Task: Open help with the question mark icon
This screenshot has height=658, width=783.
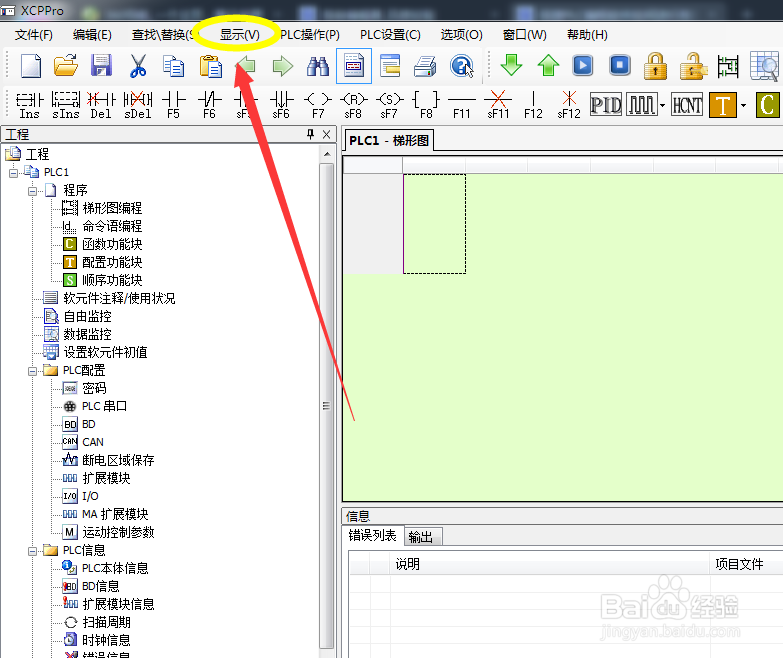Action: [461, 66]
